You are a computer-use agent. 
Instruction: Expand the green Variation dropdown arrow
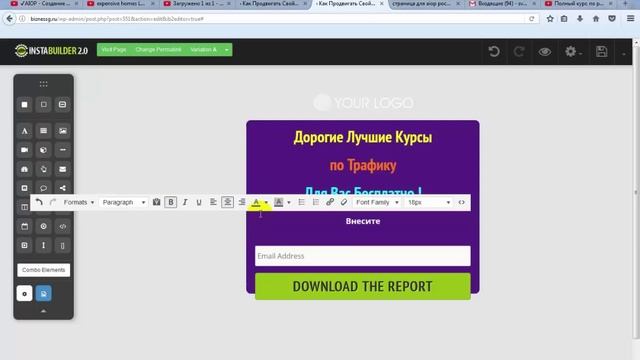(x=227, y=50)
